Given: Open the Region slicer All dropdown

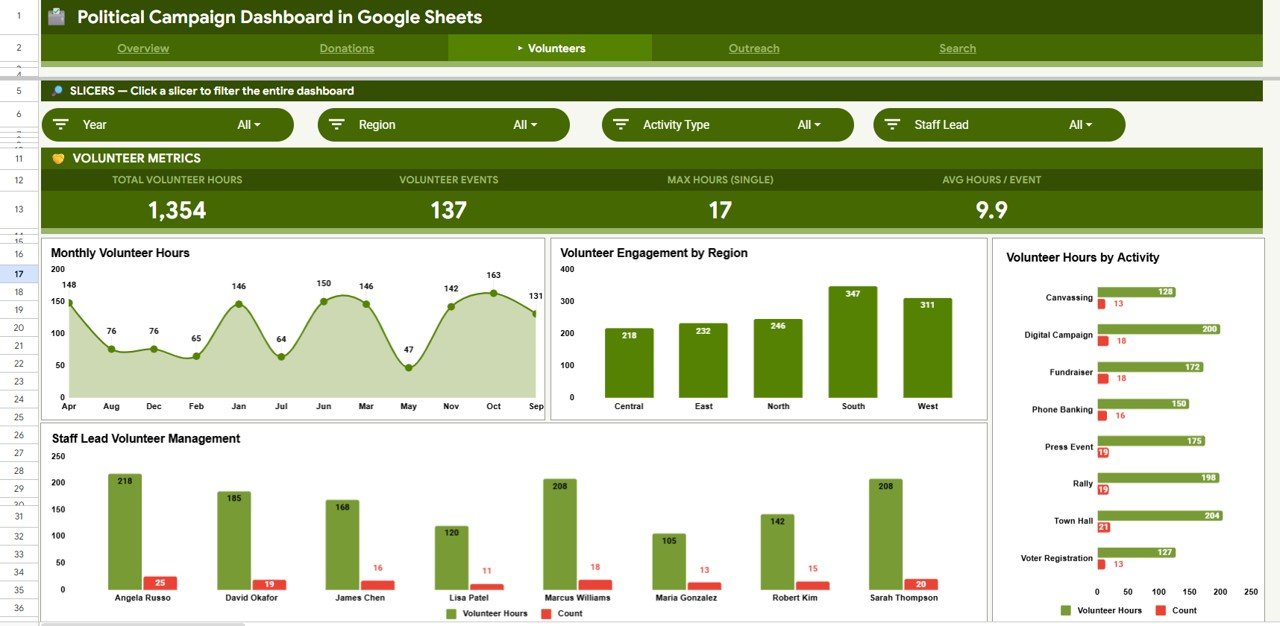Looking at the screenshot, I should pos(525,125).
